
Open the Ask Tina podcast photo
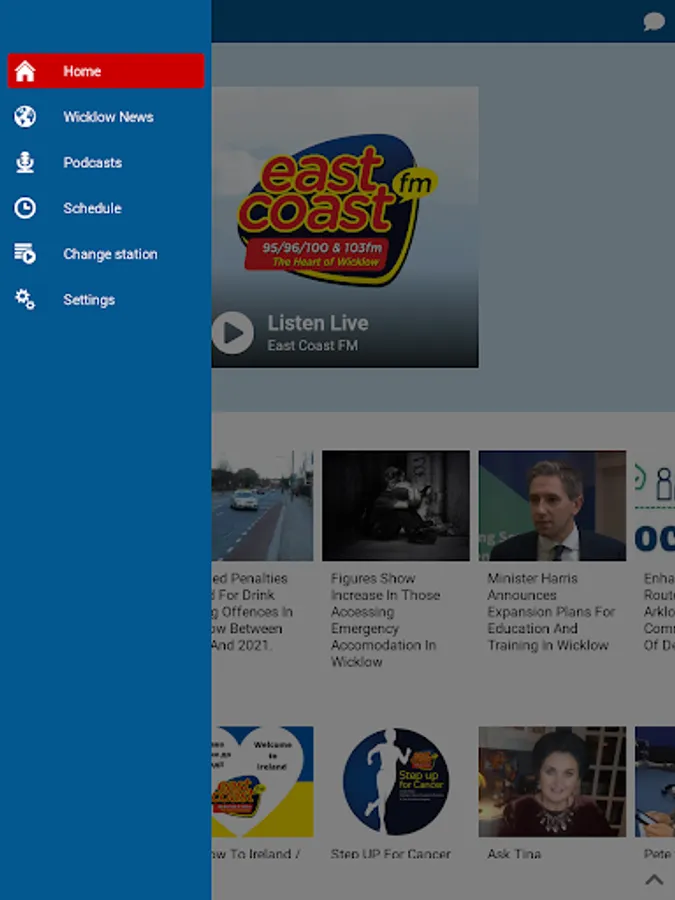click(x=552, y=782)
